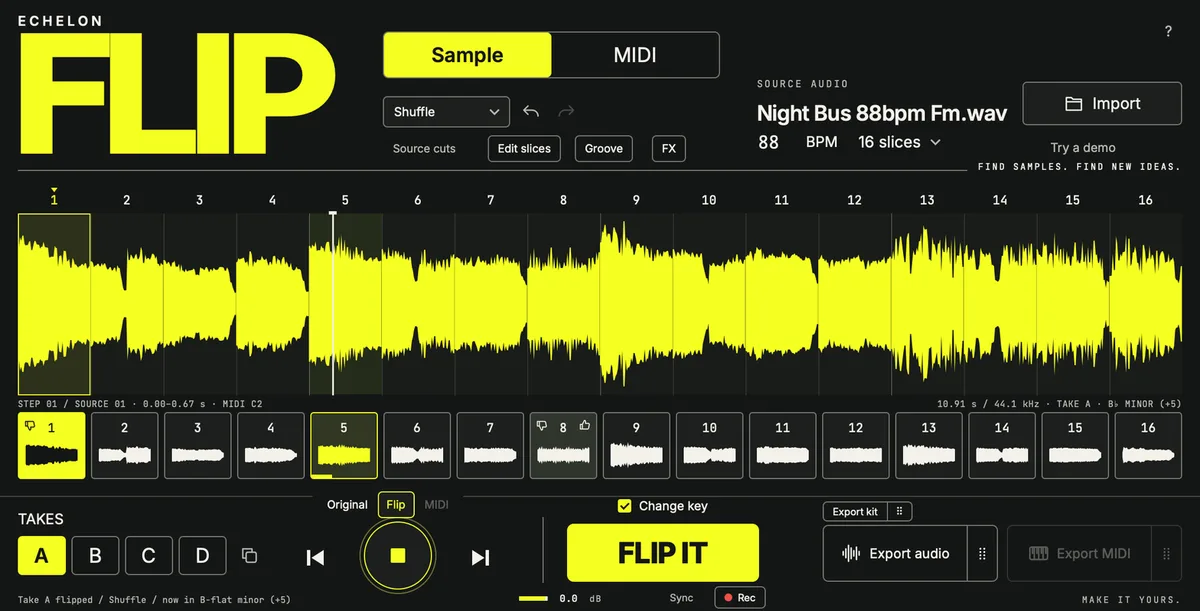The width and height of the screenshot is (1200, 611).
Task: Select take B
Action: tap(95, 556)
